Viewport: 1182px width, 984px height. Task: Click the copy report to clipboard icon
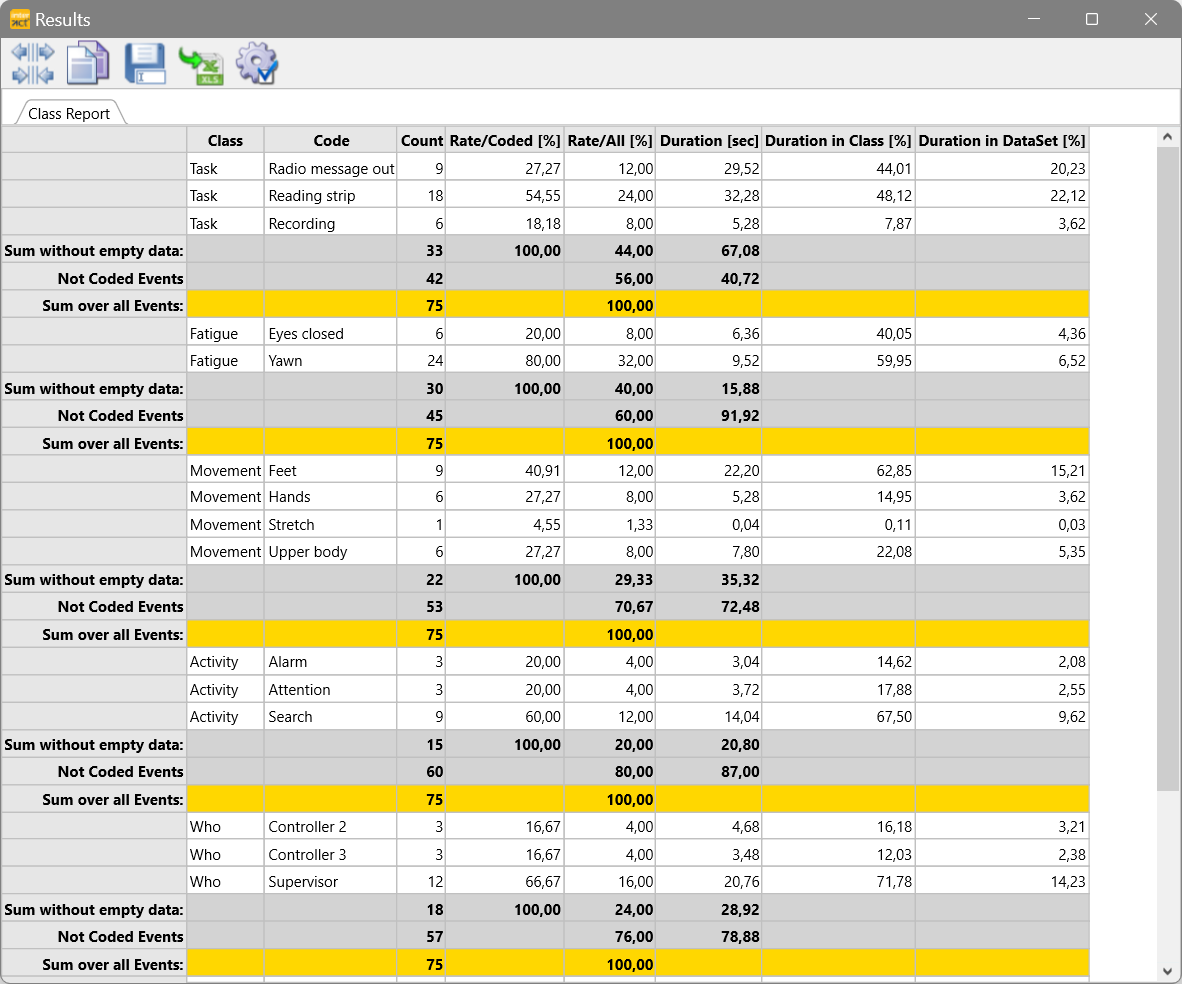click(x=88, y=63)
